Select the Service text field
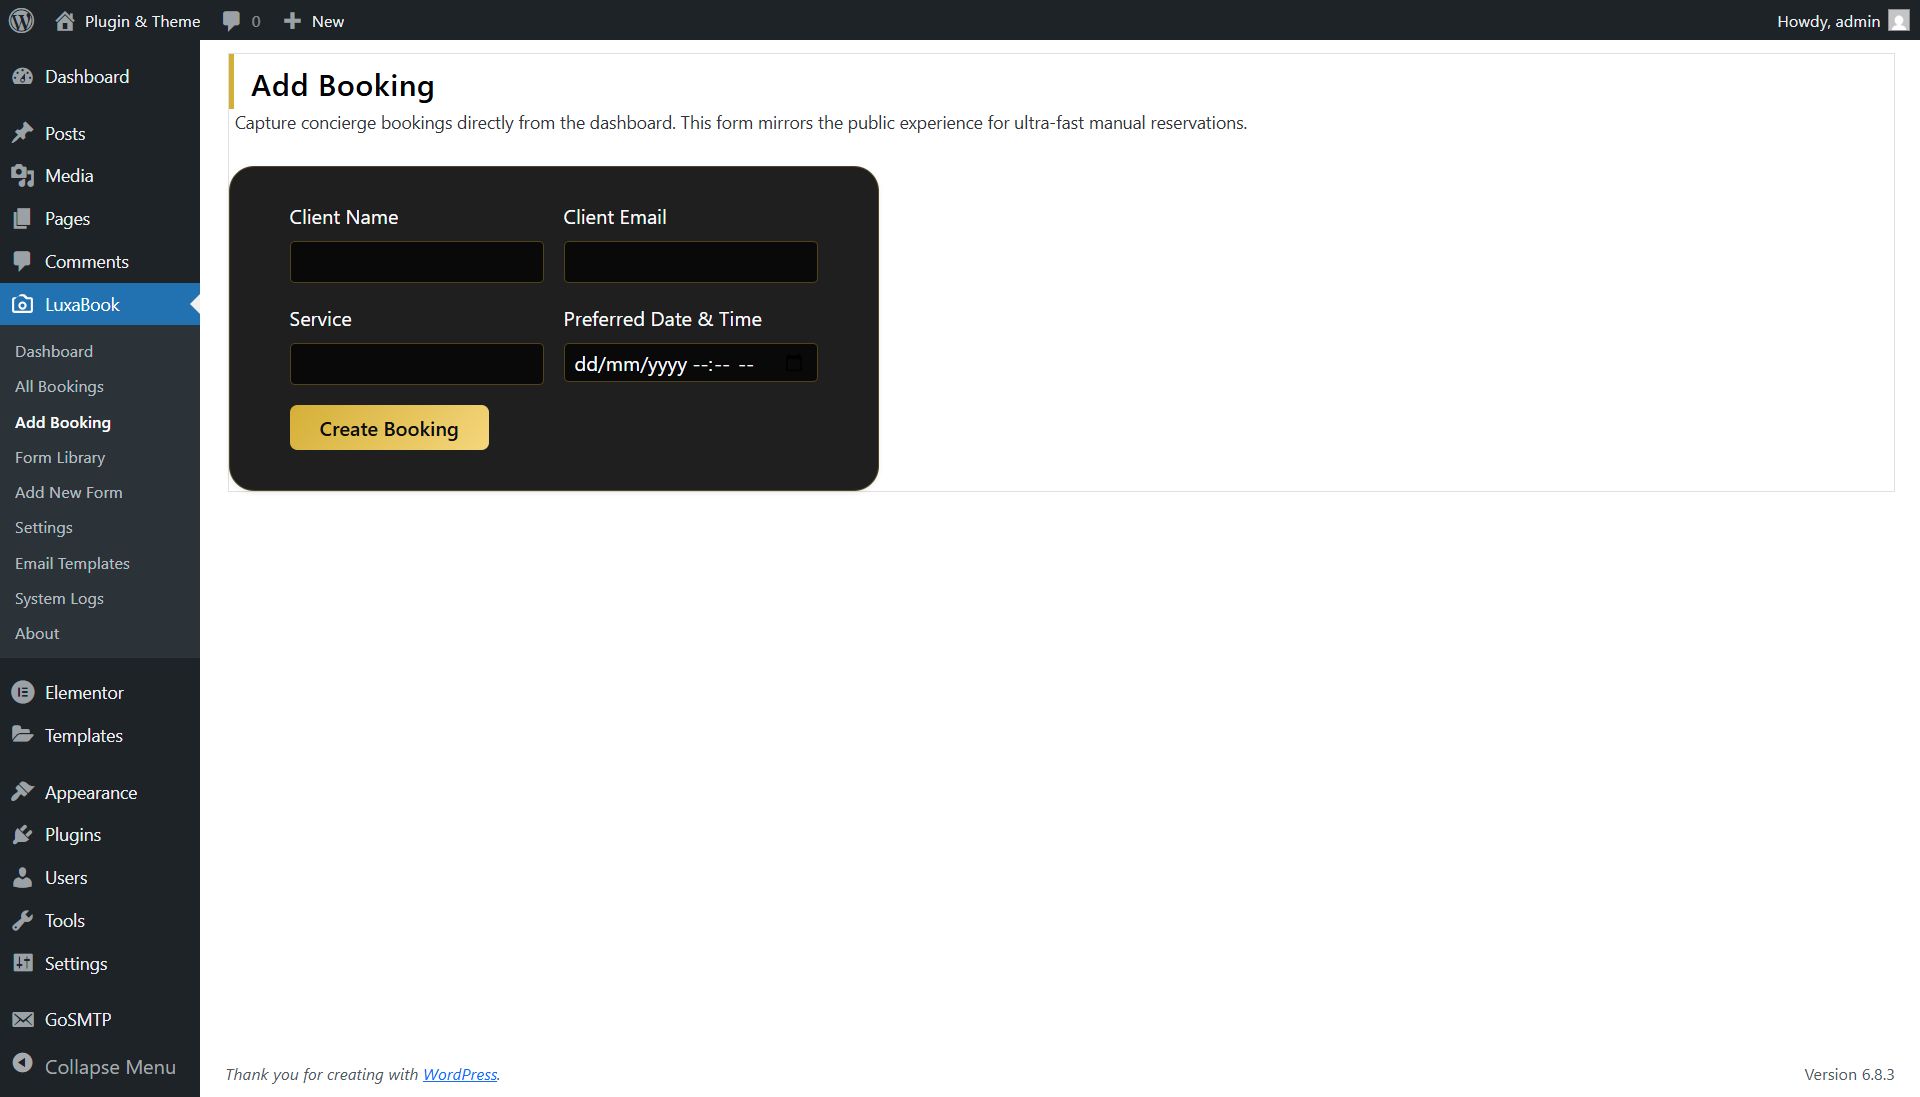Viewport: 1920px width, 1097px height. [x=416, y=364]
